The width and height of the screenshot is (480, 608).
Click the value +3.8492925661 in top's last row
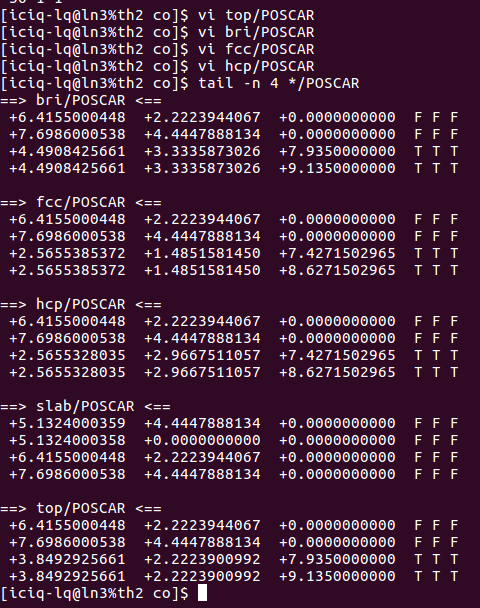pyautogui.click(x=67, y=576)
